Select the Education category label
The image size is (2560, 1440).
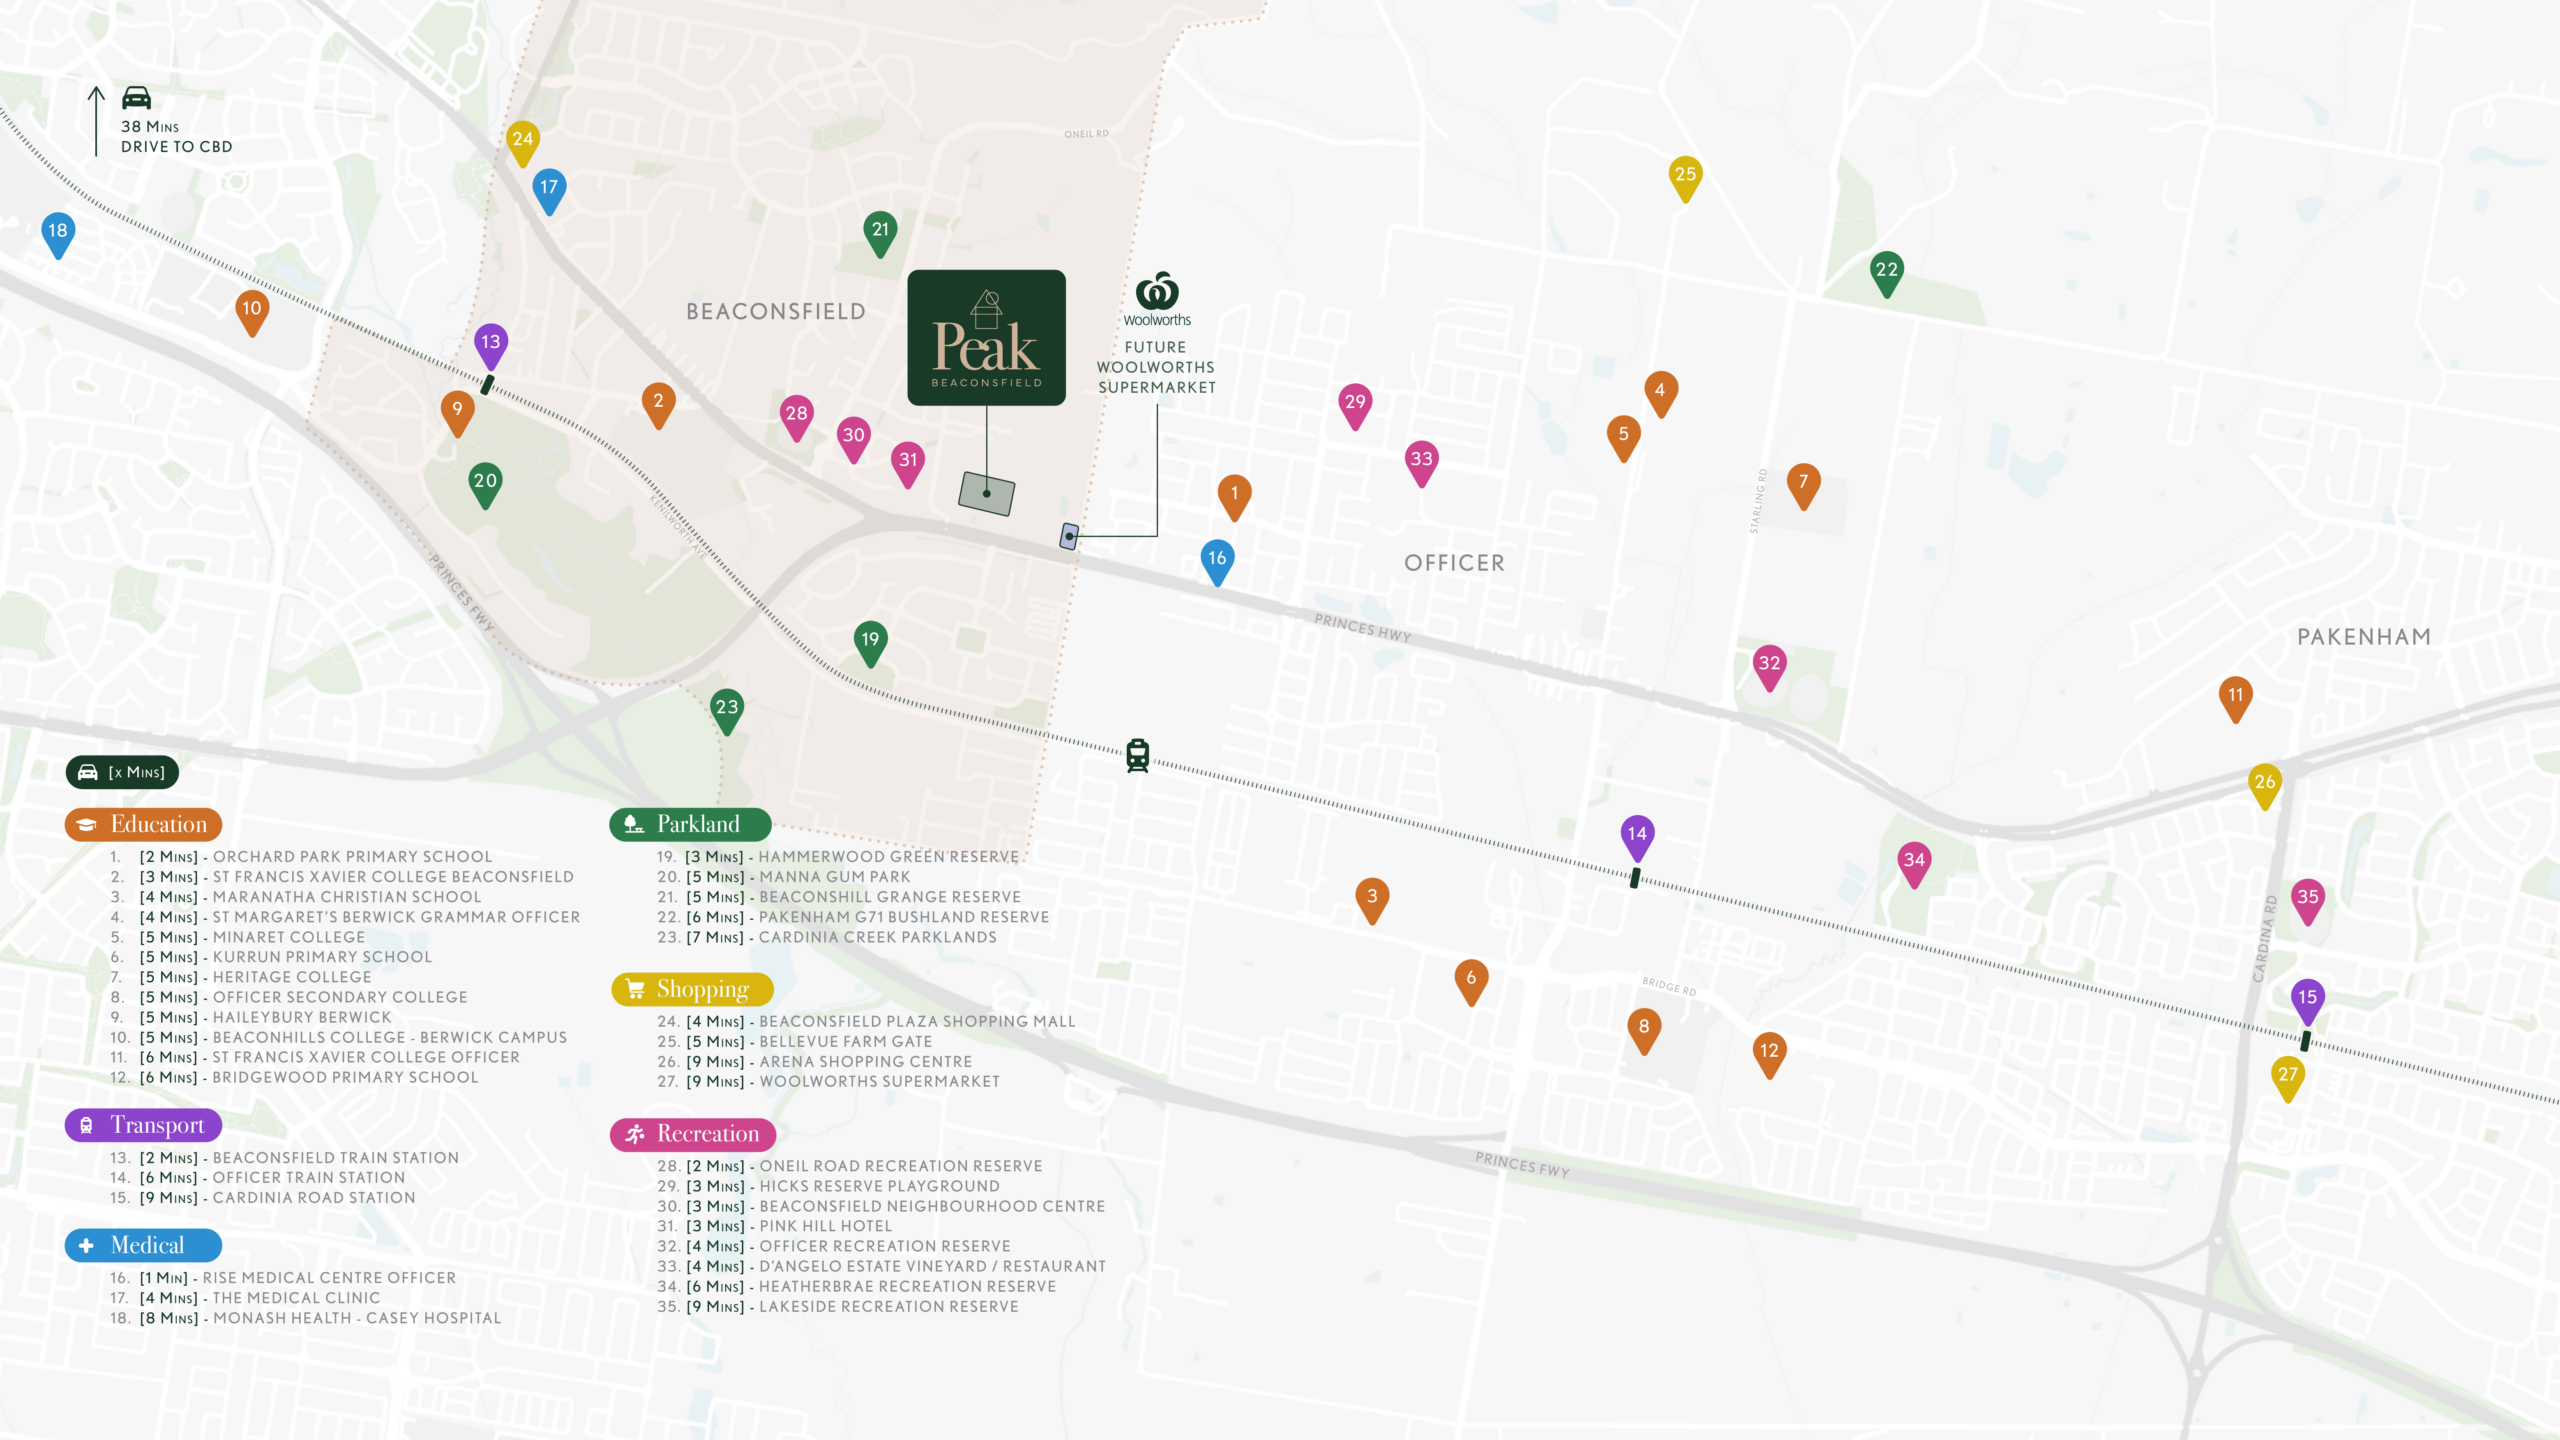143,824
